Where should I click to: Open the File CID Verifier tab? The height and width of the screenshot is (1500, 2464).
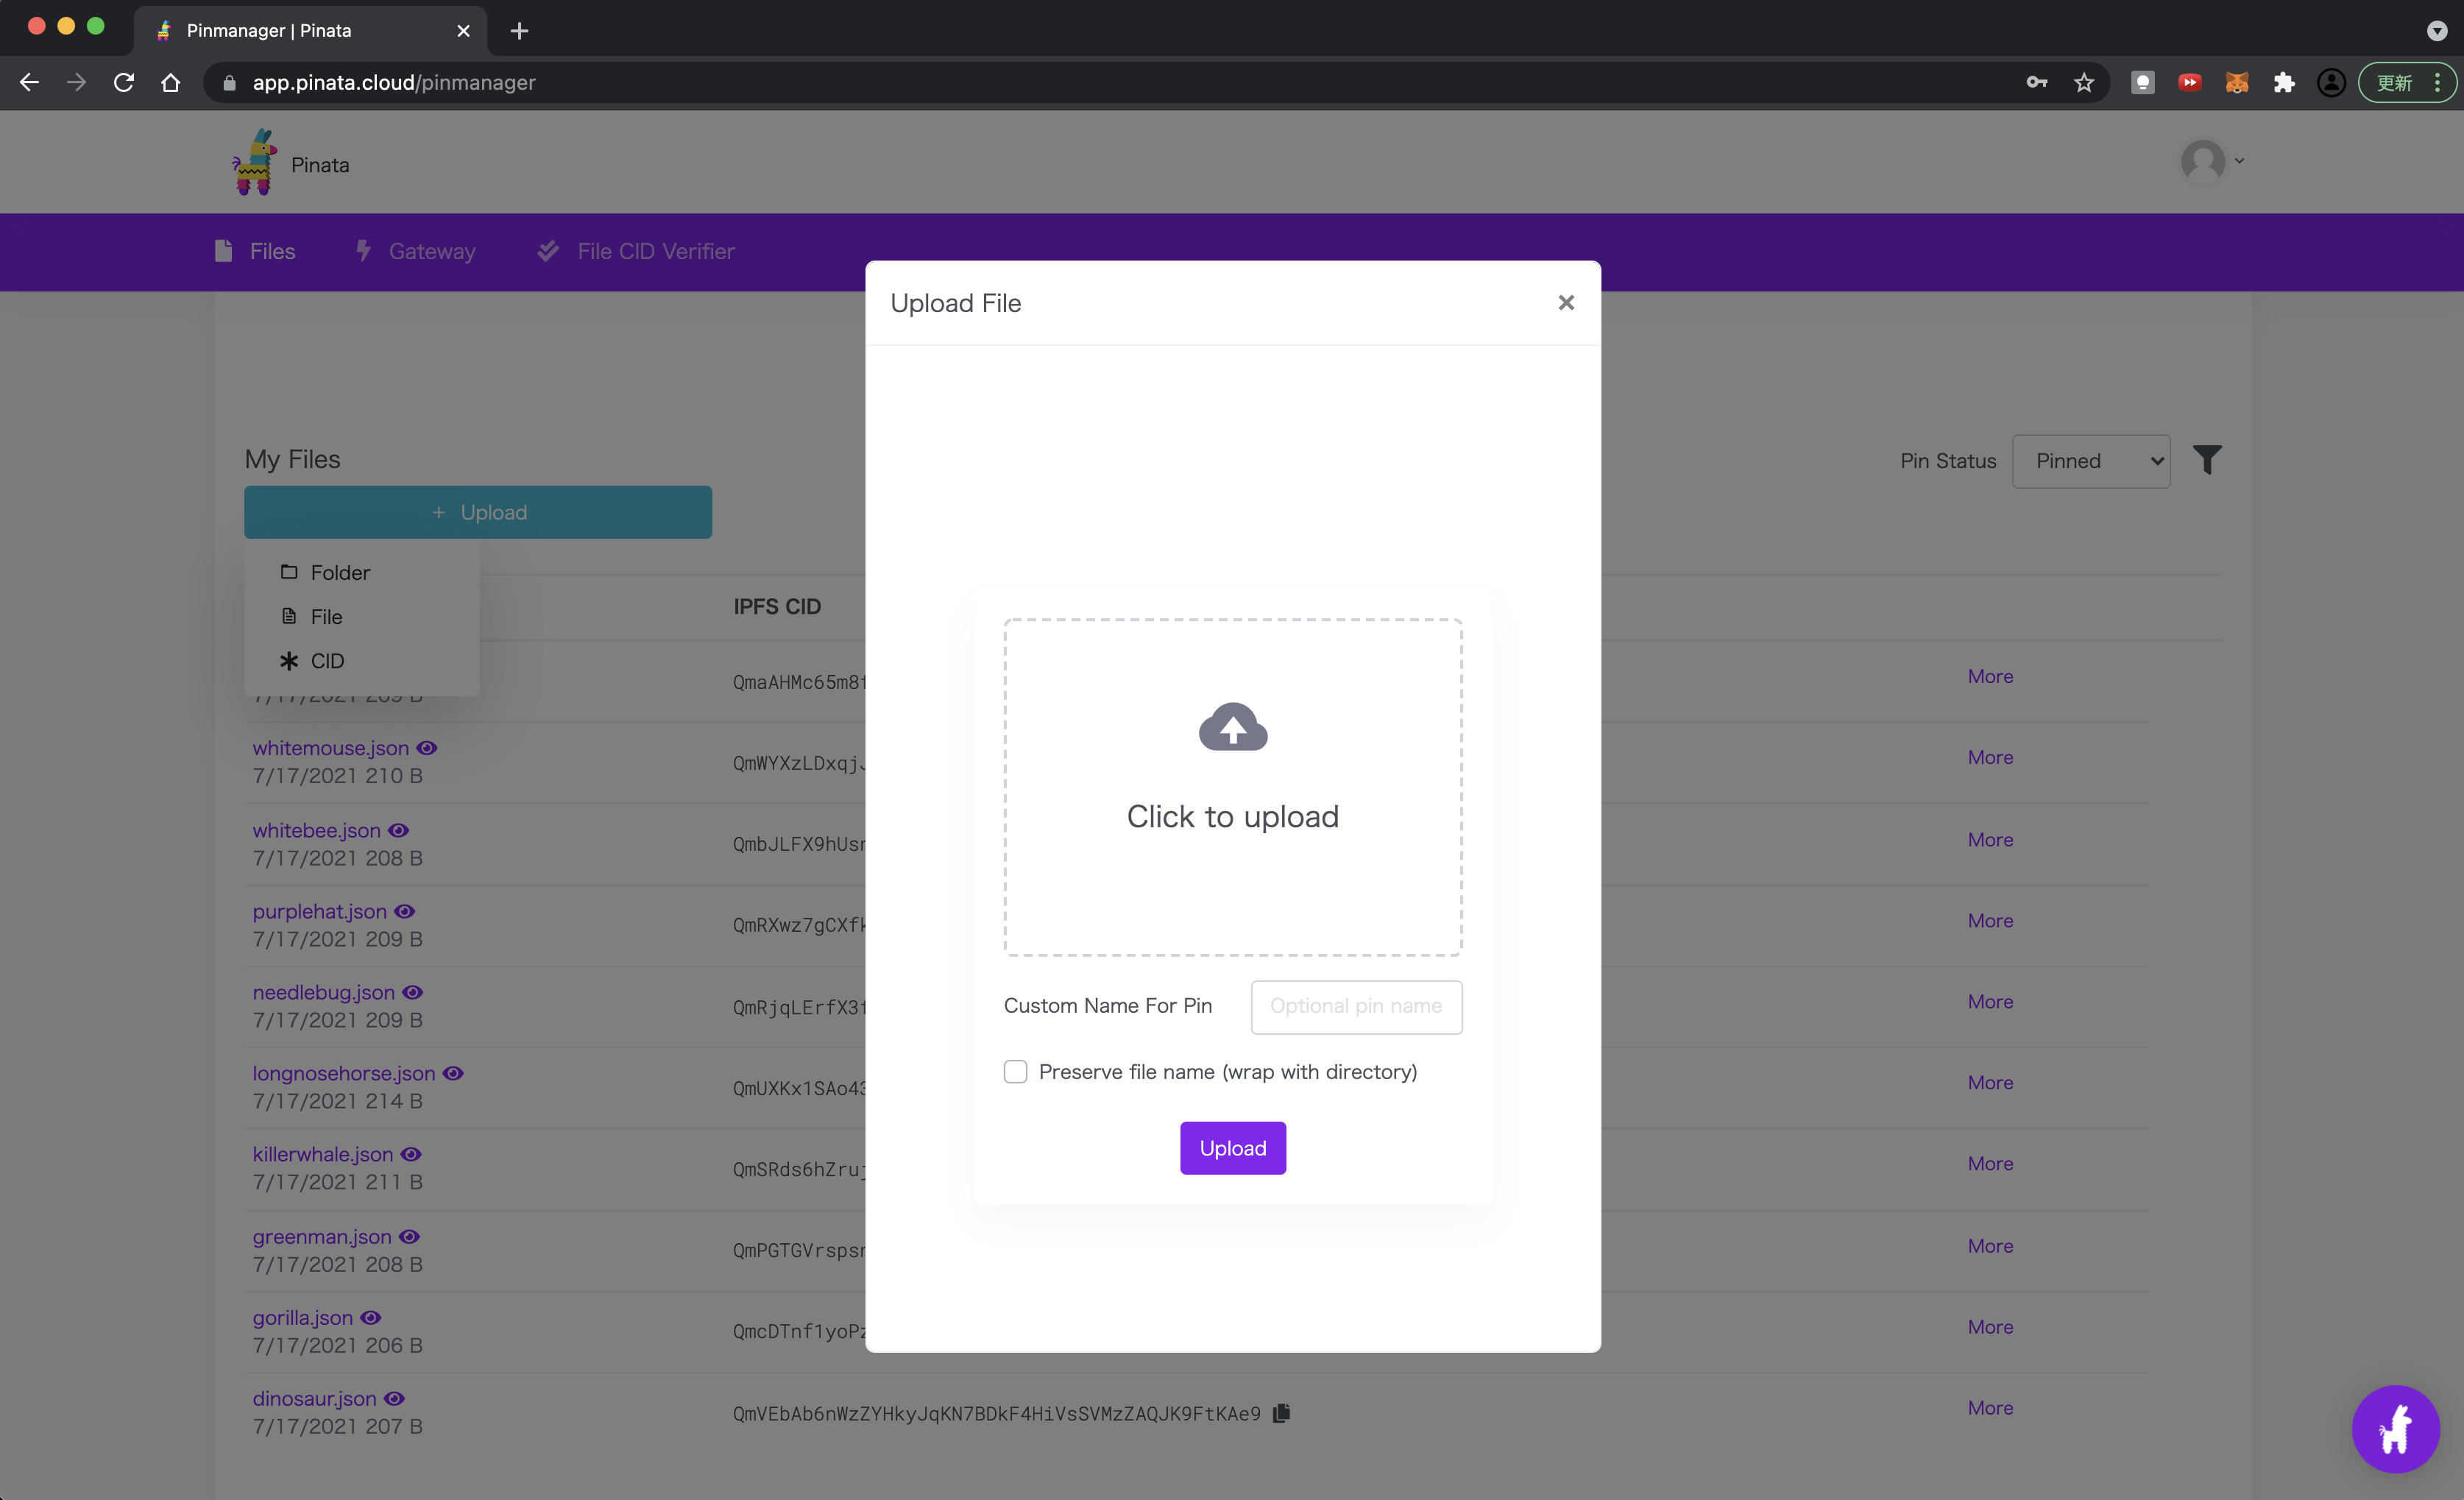(636, 251)
